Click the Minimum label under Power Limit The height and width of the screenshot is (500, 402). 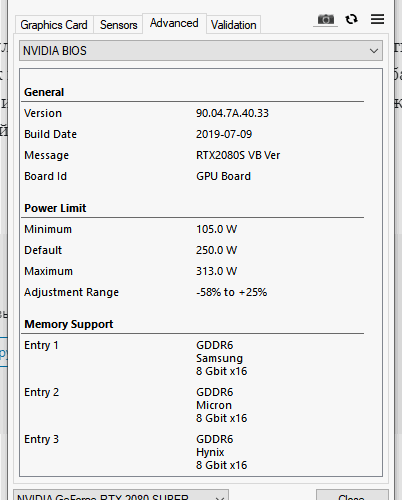(48, 229)
